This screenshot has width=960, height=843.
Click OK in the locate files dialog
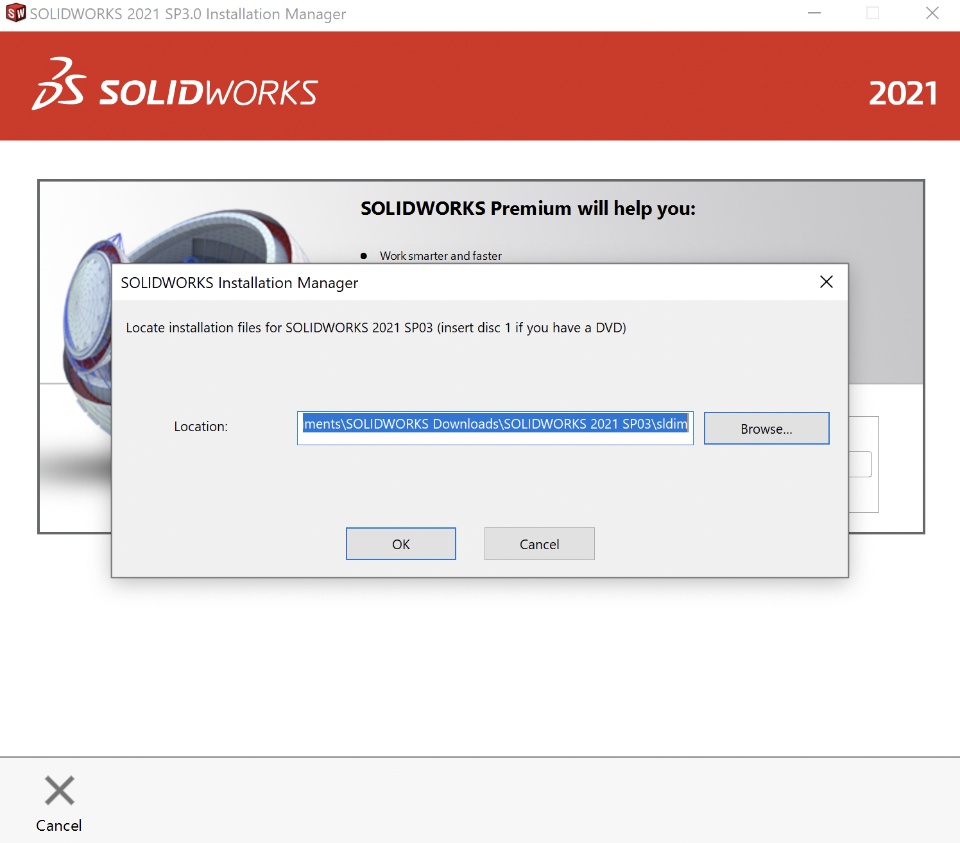(x=400, y=544)
